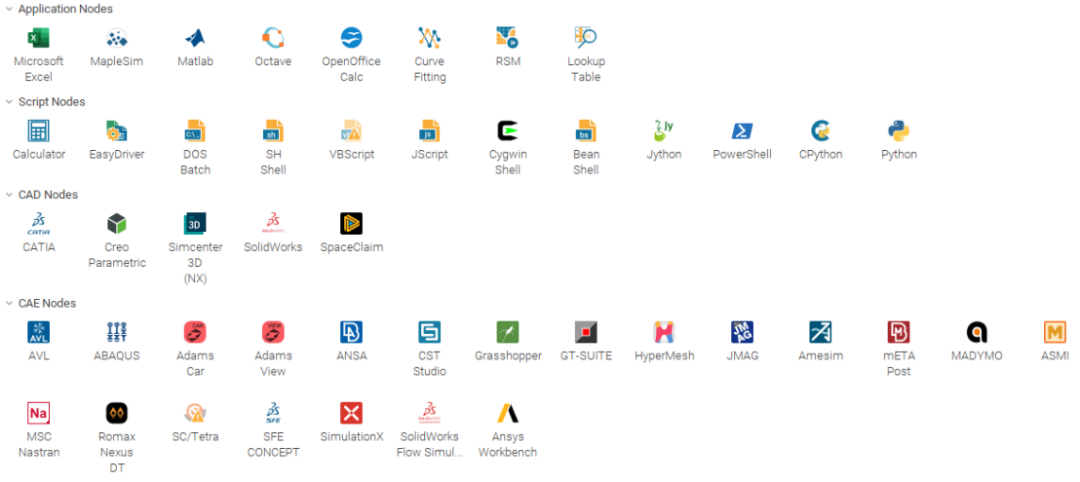
Task: Click the VBScript node icon
Action: (x=351, y=131)
